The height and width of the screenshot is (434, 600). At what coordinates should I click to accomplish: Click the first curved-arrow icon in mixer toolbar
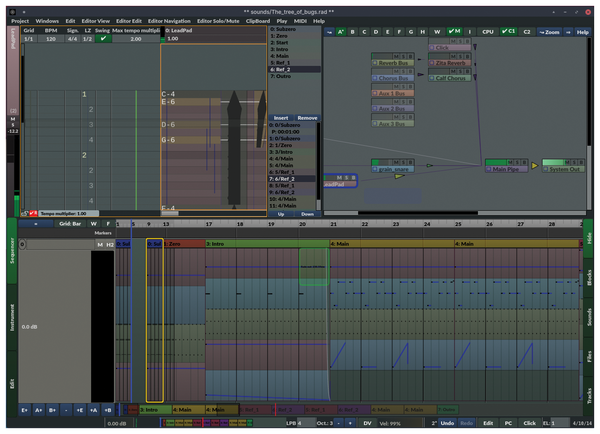click(329, 32)
